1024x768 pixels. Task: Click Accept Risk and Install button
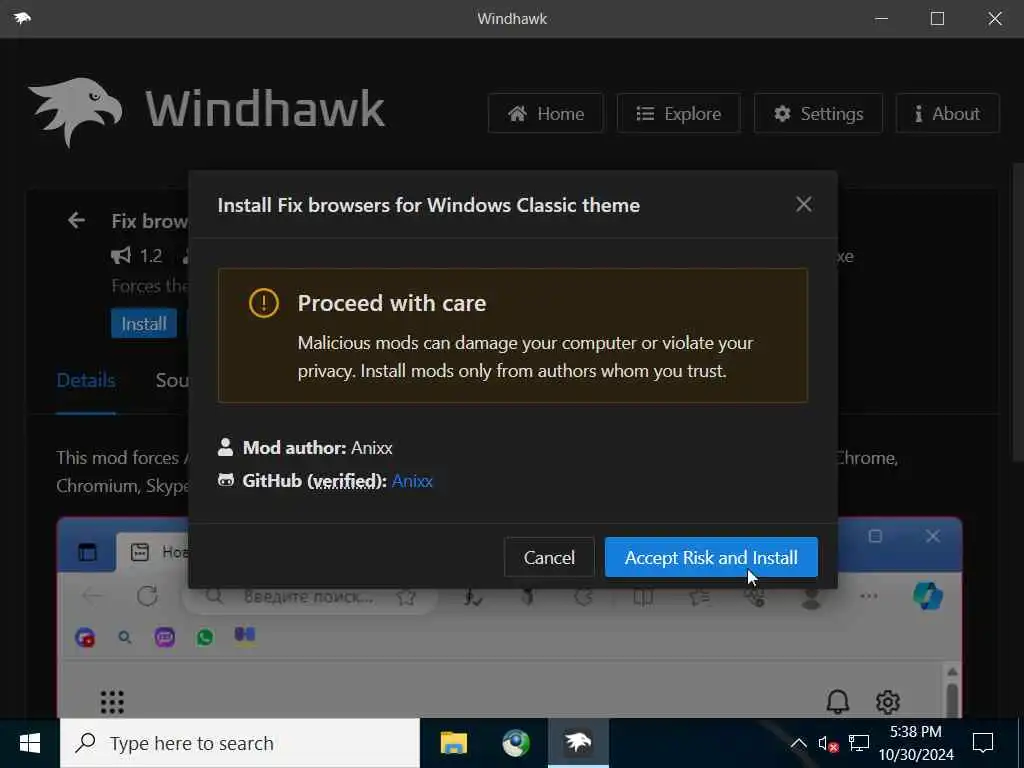(x=711, y=557)
